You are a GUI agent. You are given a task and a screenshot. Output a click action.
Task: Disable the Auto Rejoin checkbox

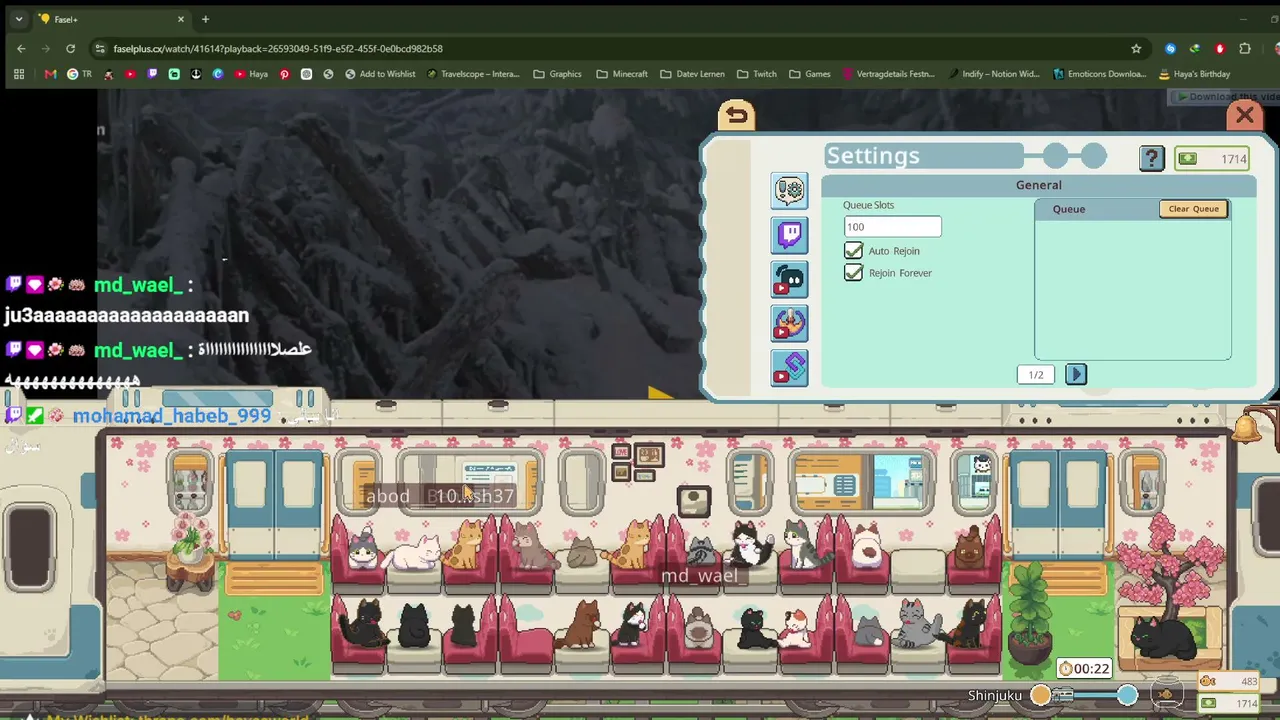coord(853,251)
